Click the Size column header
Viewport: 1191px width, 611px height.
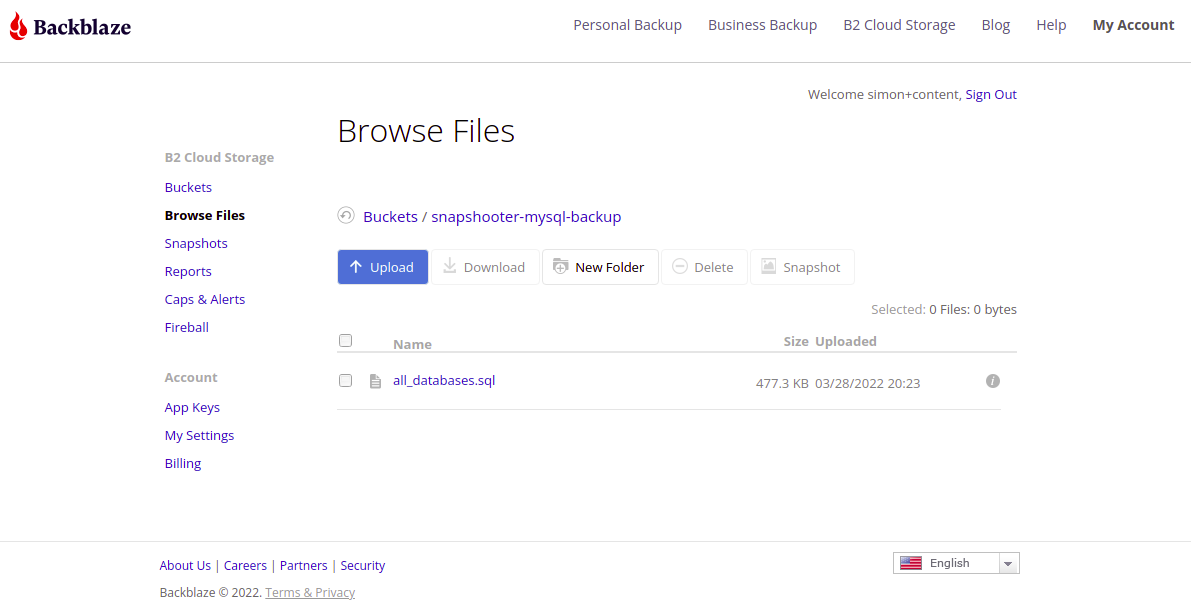796,341
